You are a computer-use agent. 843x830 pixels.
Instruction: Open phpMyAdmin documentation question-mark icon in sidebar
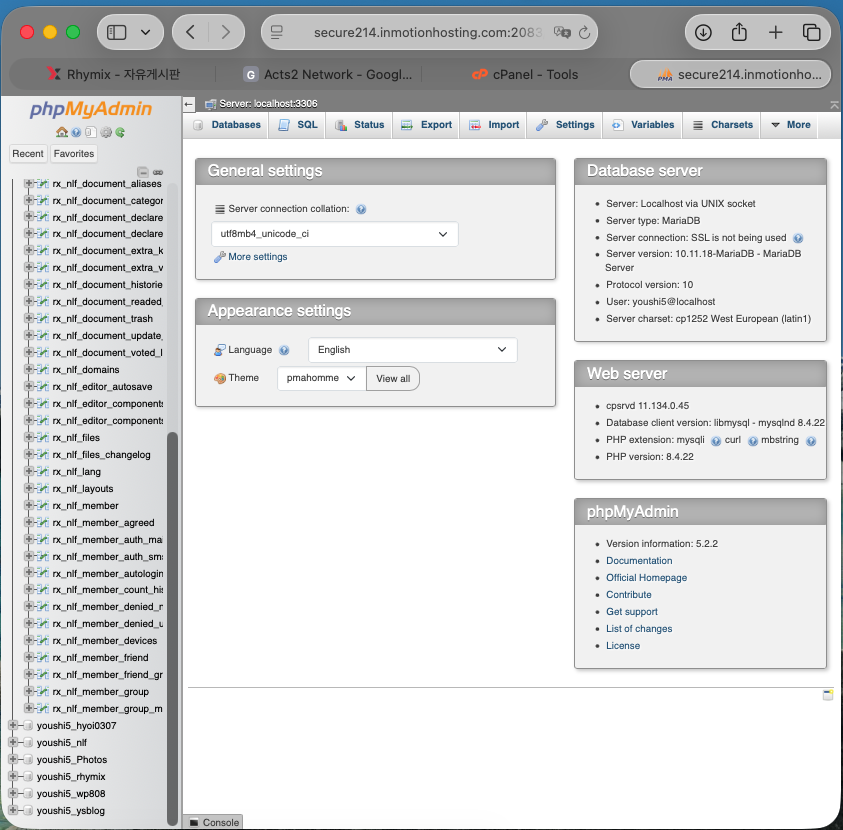coord(76,132)
